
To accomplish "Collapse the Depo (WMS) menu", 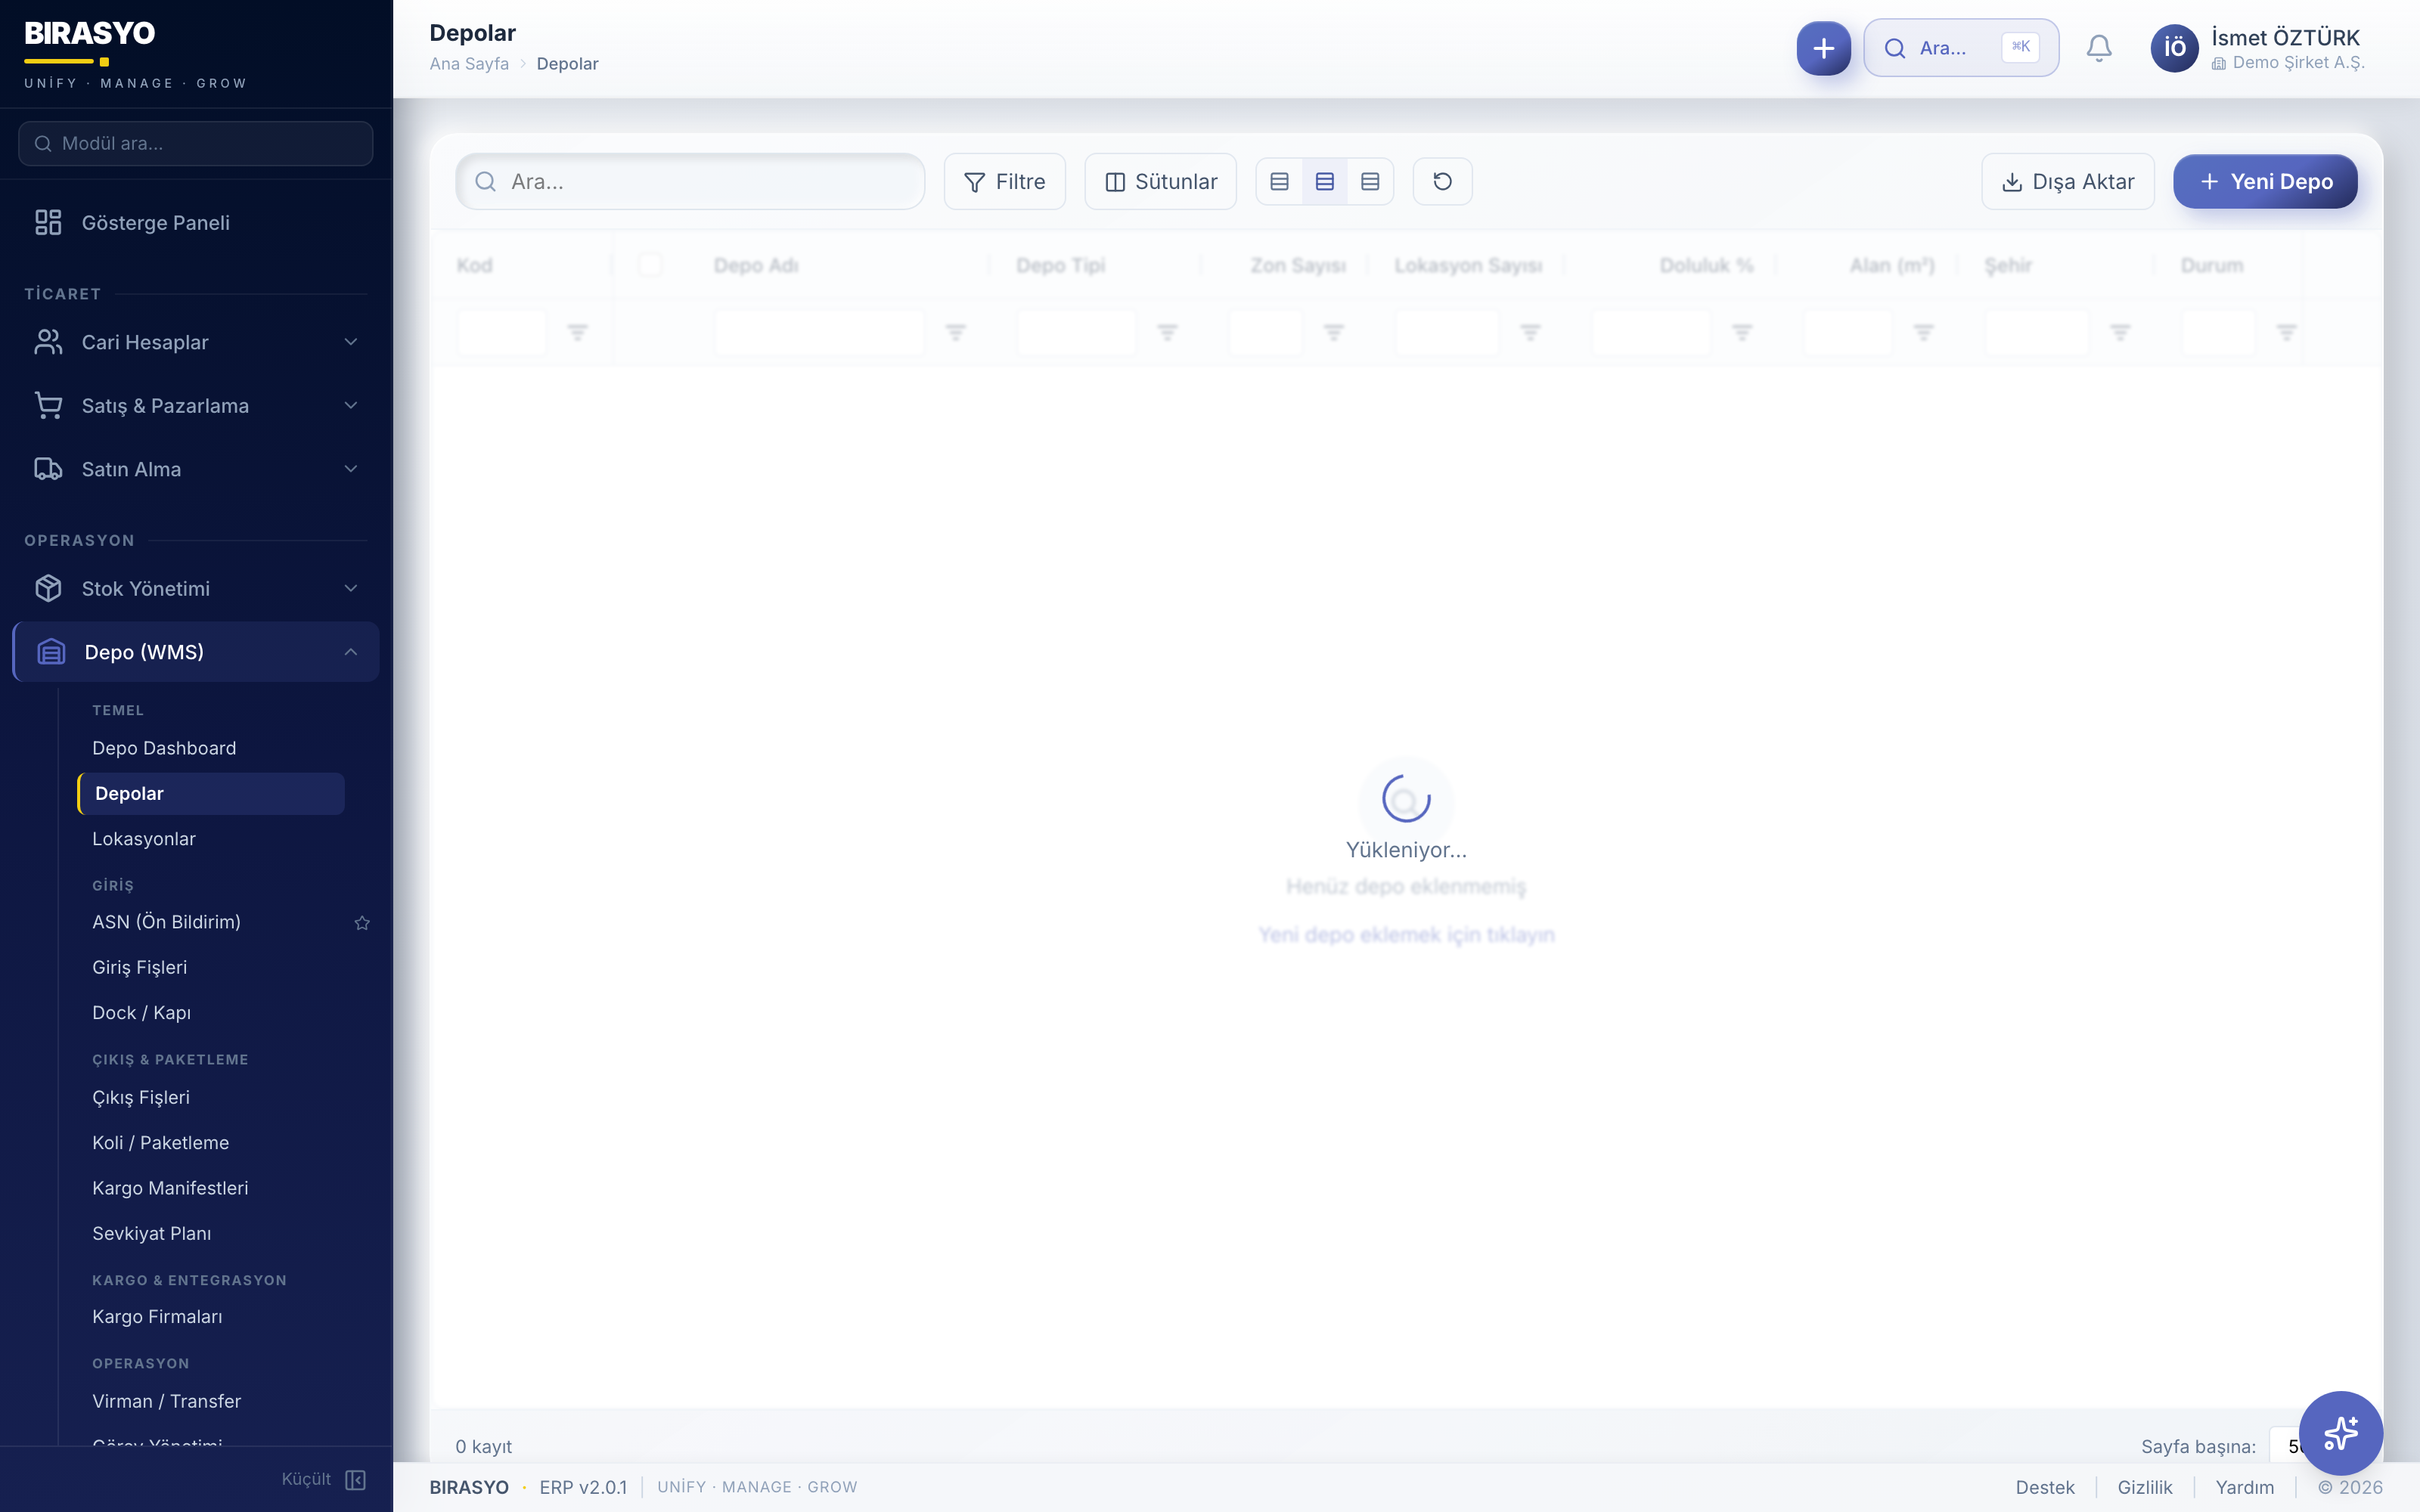I will 350,652.
